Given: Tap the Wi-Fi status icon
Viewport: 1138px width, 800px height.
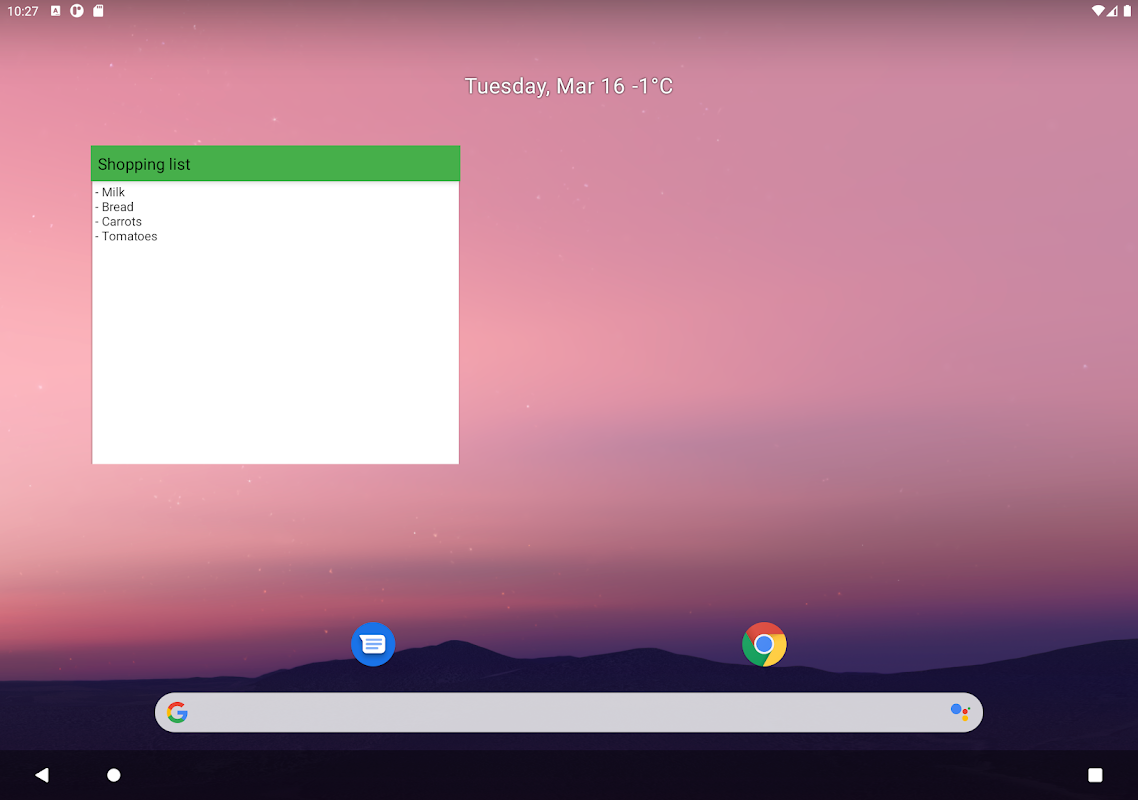Looking at the screenshot, I should click(x=1098, y=11).
